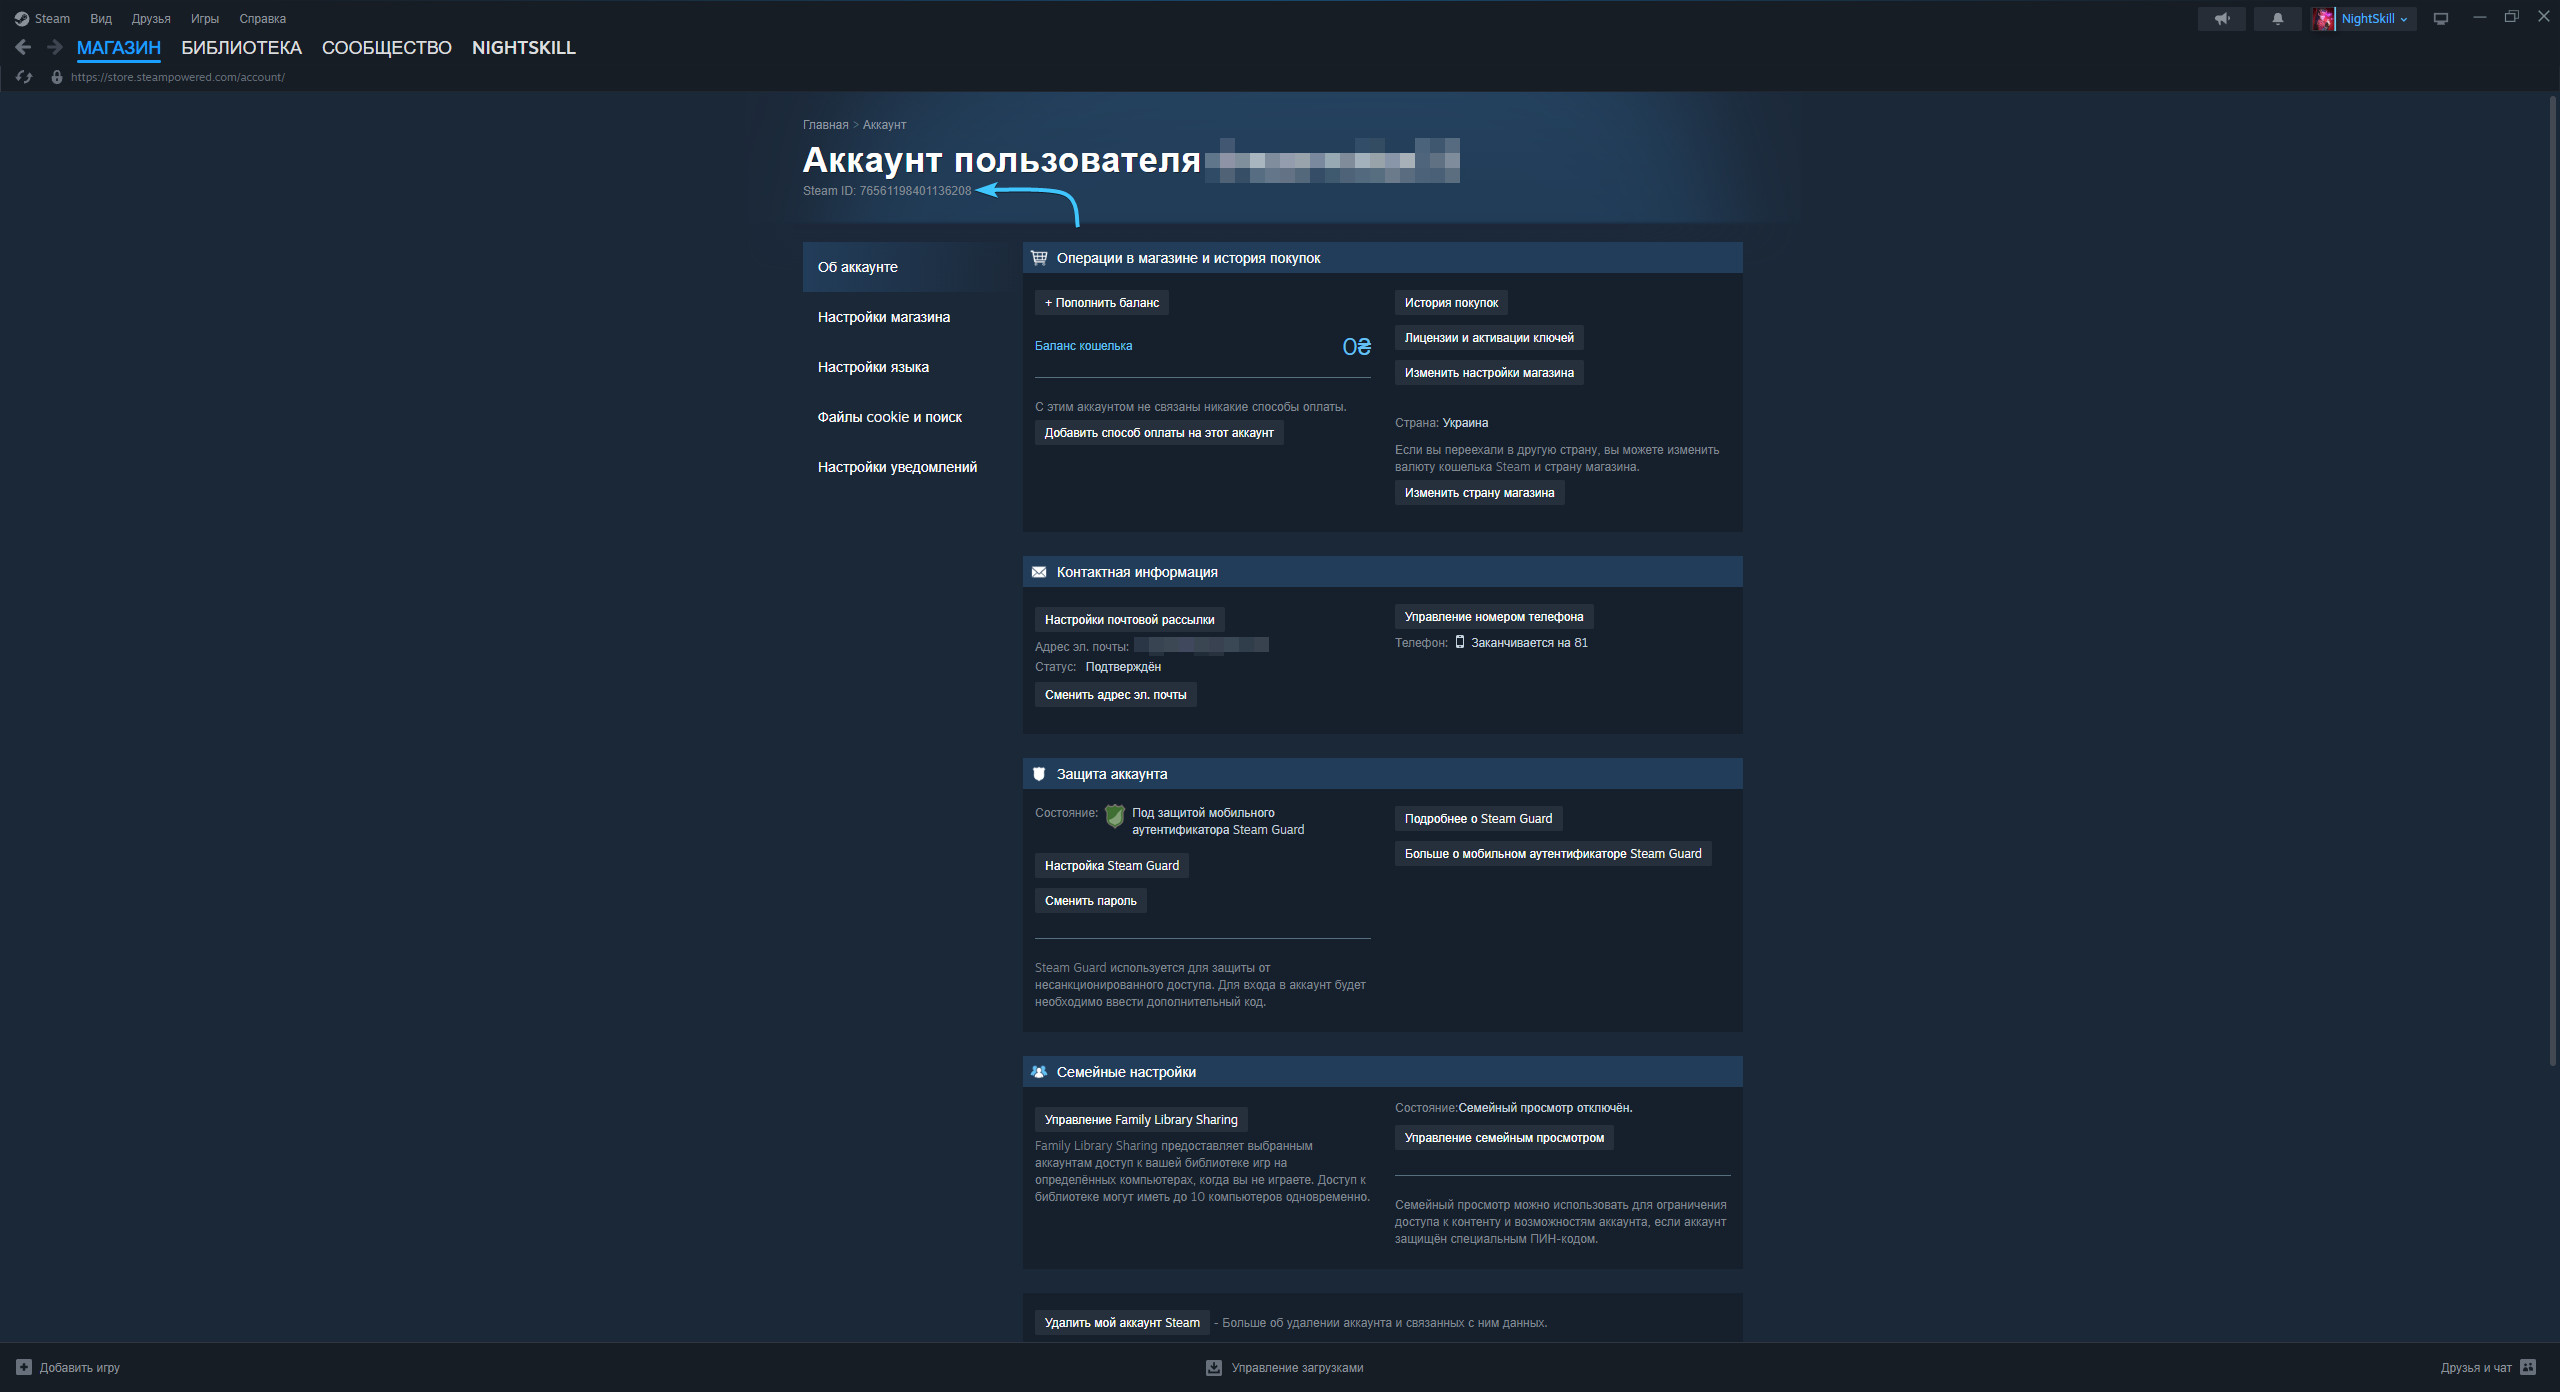2560x1392 pixels.
Task: Open the announcements megaphone icon
Action: click(x=2221, y=19)
